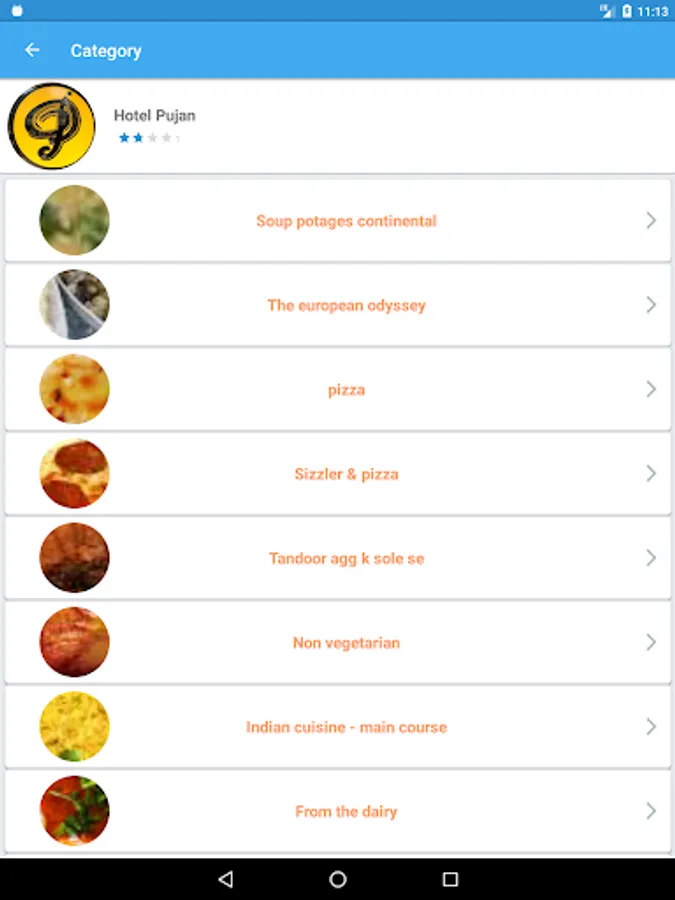Open the Non vegetarian category

[x=346, y=643]
